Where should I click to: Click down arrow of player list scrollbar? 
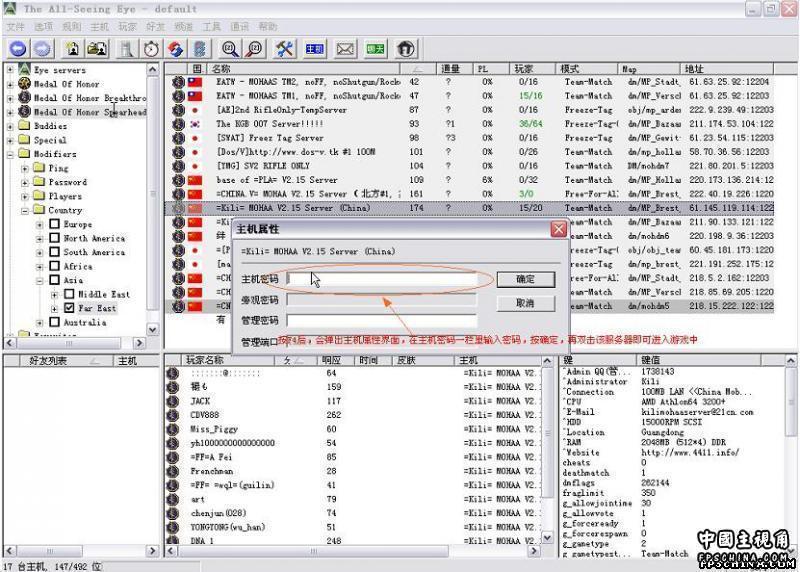pyautogui.click(x=547, y=537)
